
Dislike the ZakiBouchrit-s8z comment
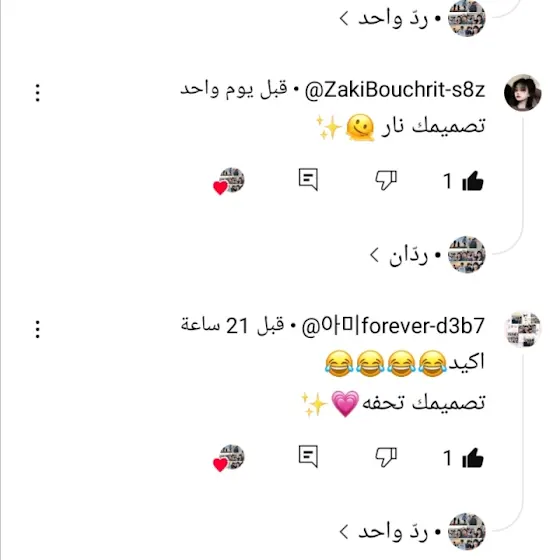[x=386, y=180]
